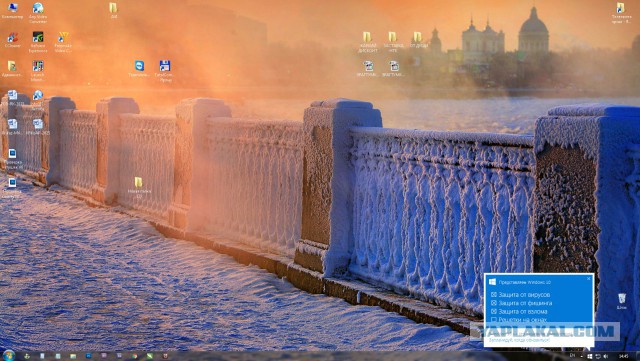Open CCleaner from the desktop
This screenshot has height=361, width=640.
[13, 40]
